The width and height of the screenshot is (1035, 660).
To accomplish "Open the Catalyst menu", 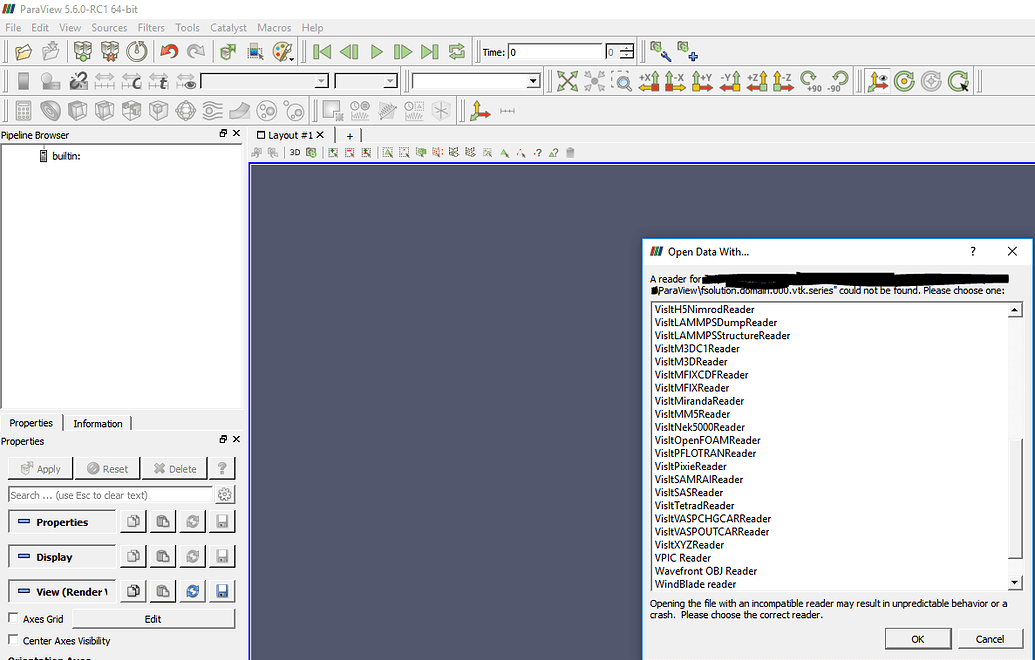I will [x=228, y=28].
